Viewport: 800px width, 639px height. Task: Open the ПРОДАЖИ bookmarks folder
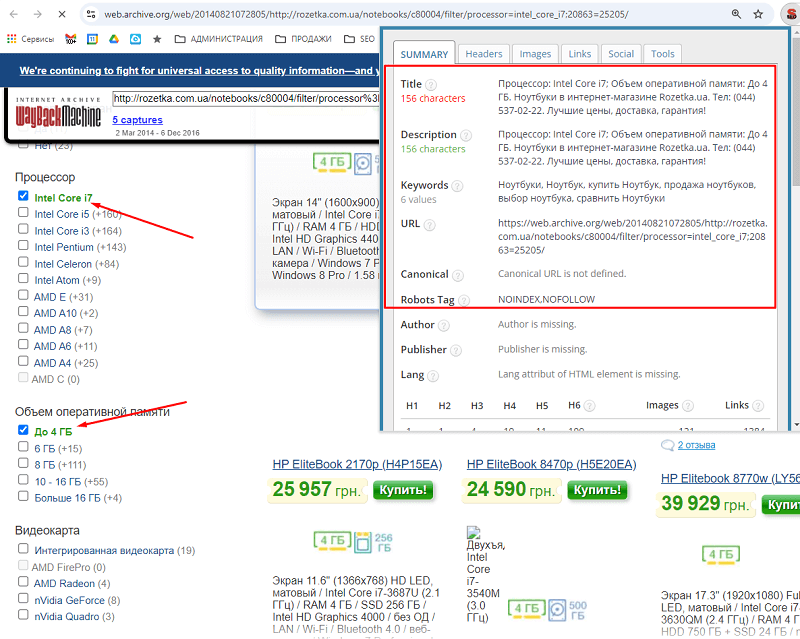(x=303, y=39)
